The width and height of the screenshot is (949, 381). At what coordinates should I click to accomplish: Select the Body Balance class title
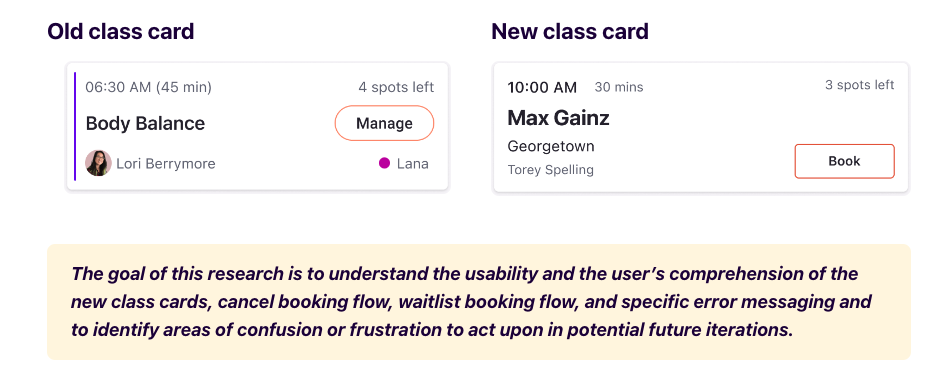click(x=145, y=123)
